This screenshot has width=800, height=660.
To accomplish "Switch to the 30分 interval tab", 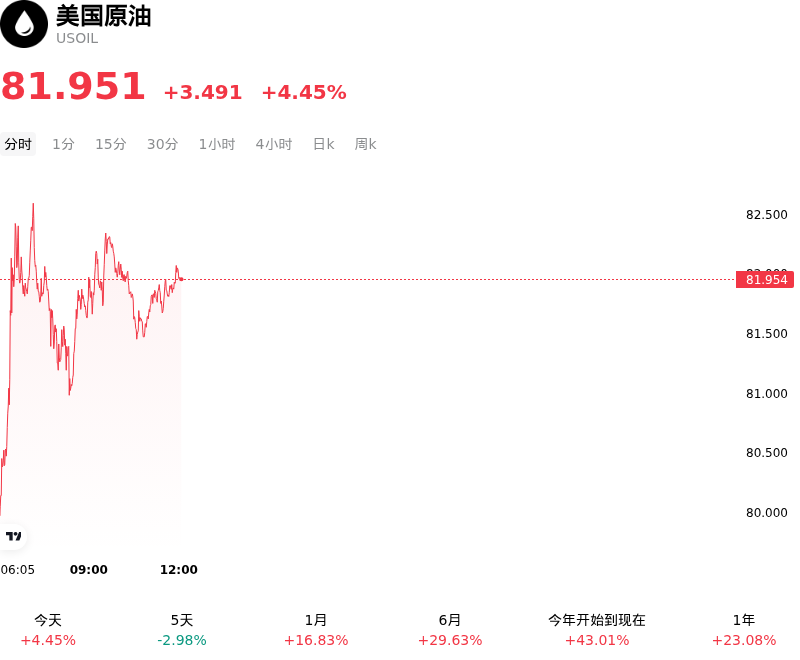I will click(x=162, y=144).
